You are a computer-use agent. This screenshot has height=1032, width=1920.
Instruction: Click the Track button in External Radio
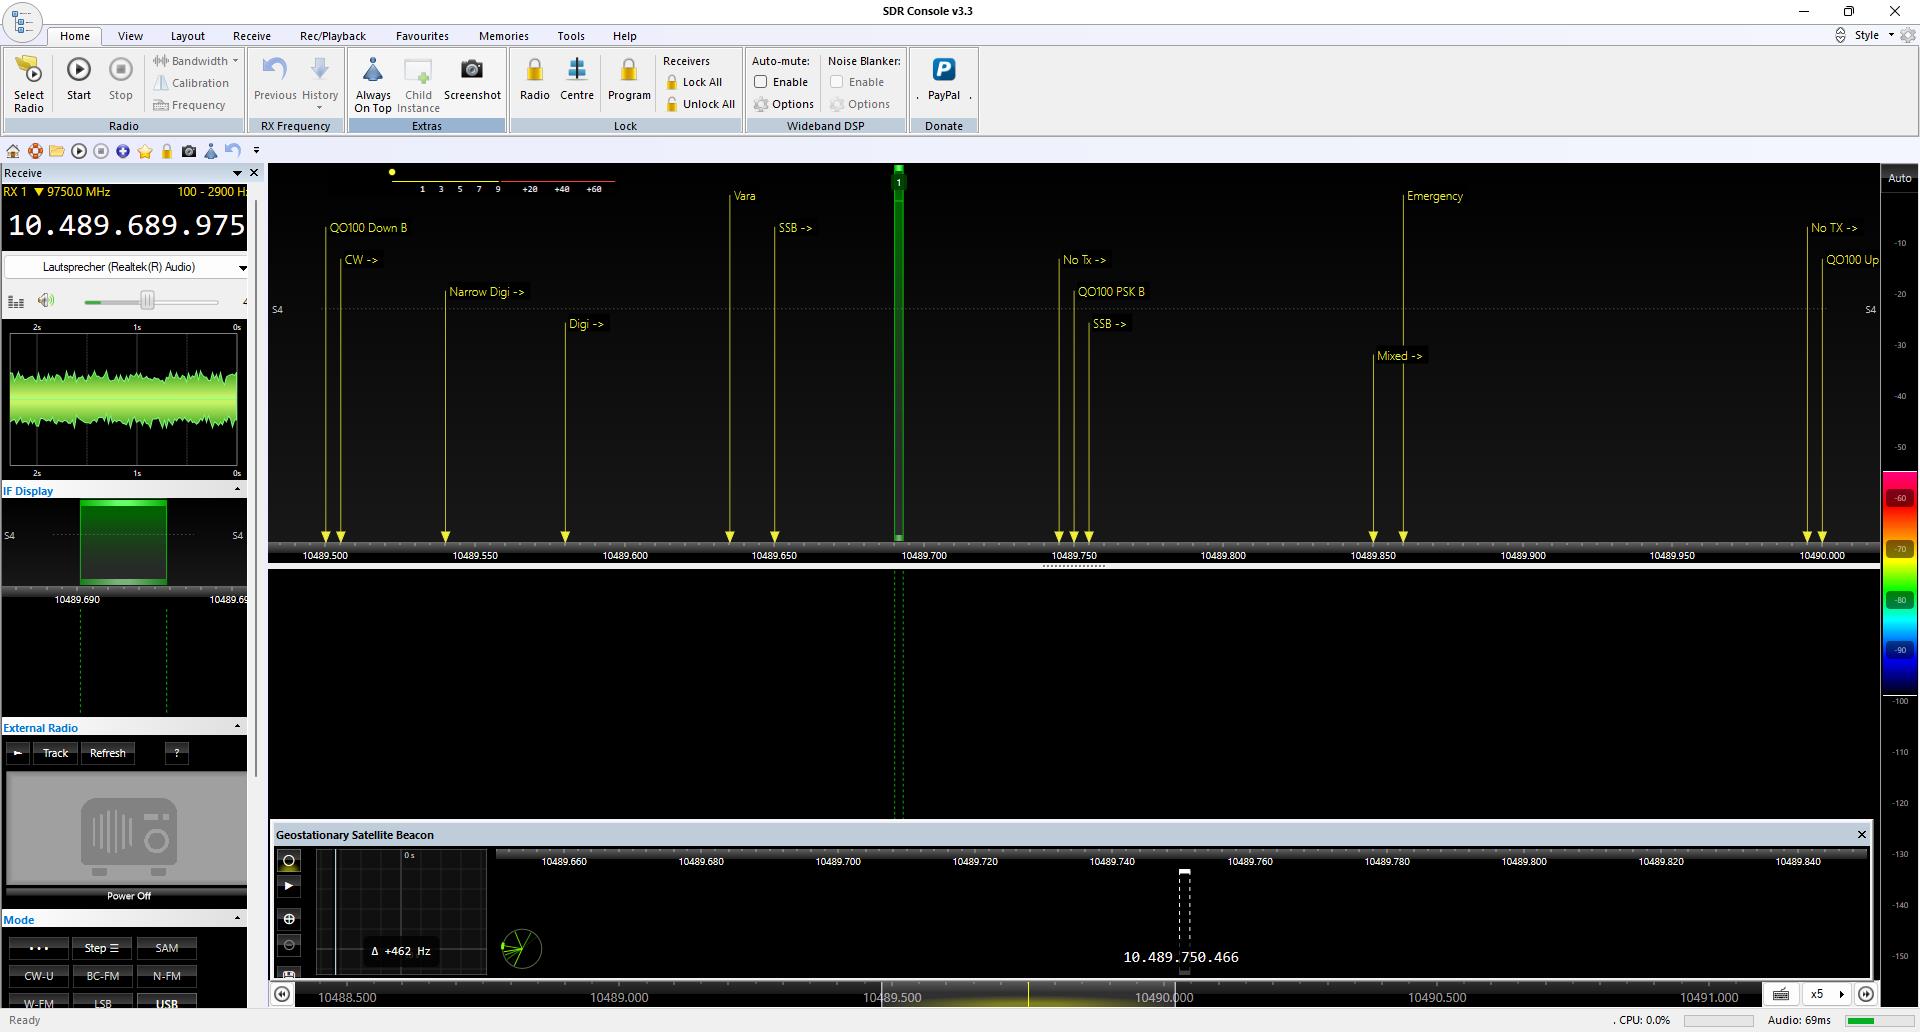point(55,753)
